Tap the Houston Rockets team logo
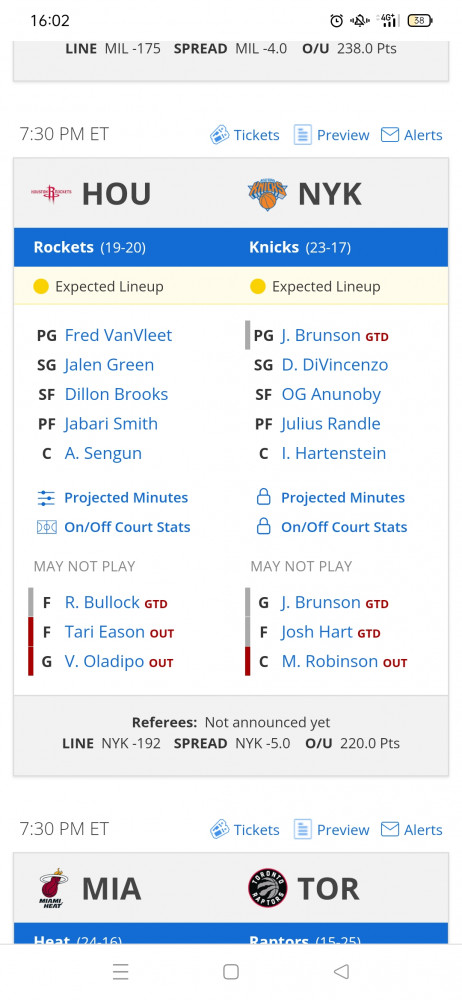462x1000 pixels. coord(52,193)
